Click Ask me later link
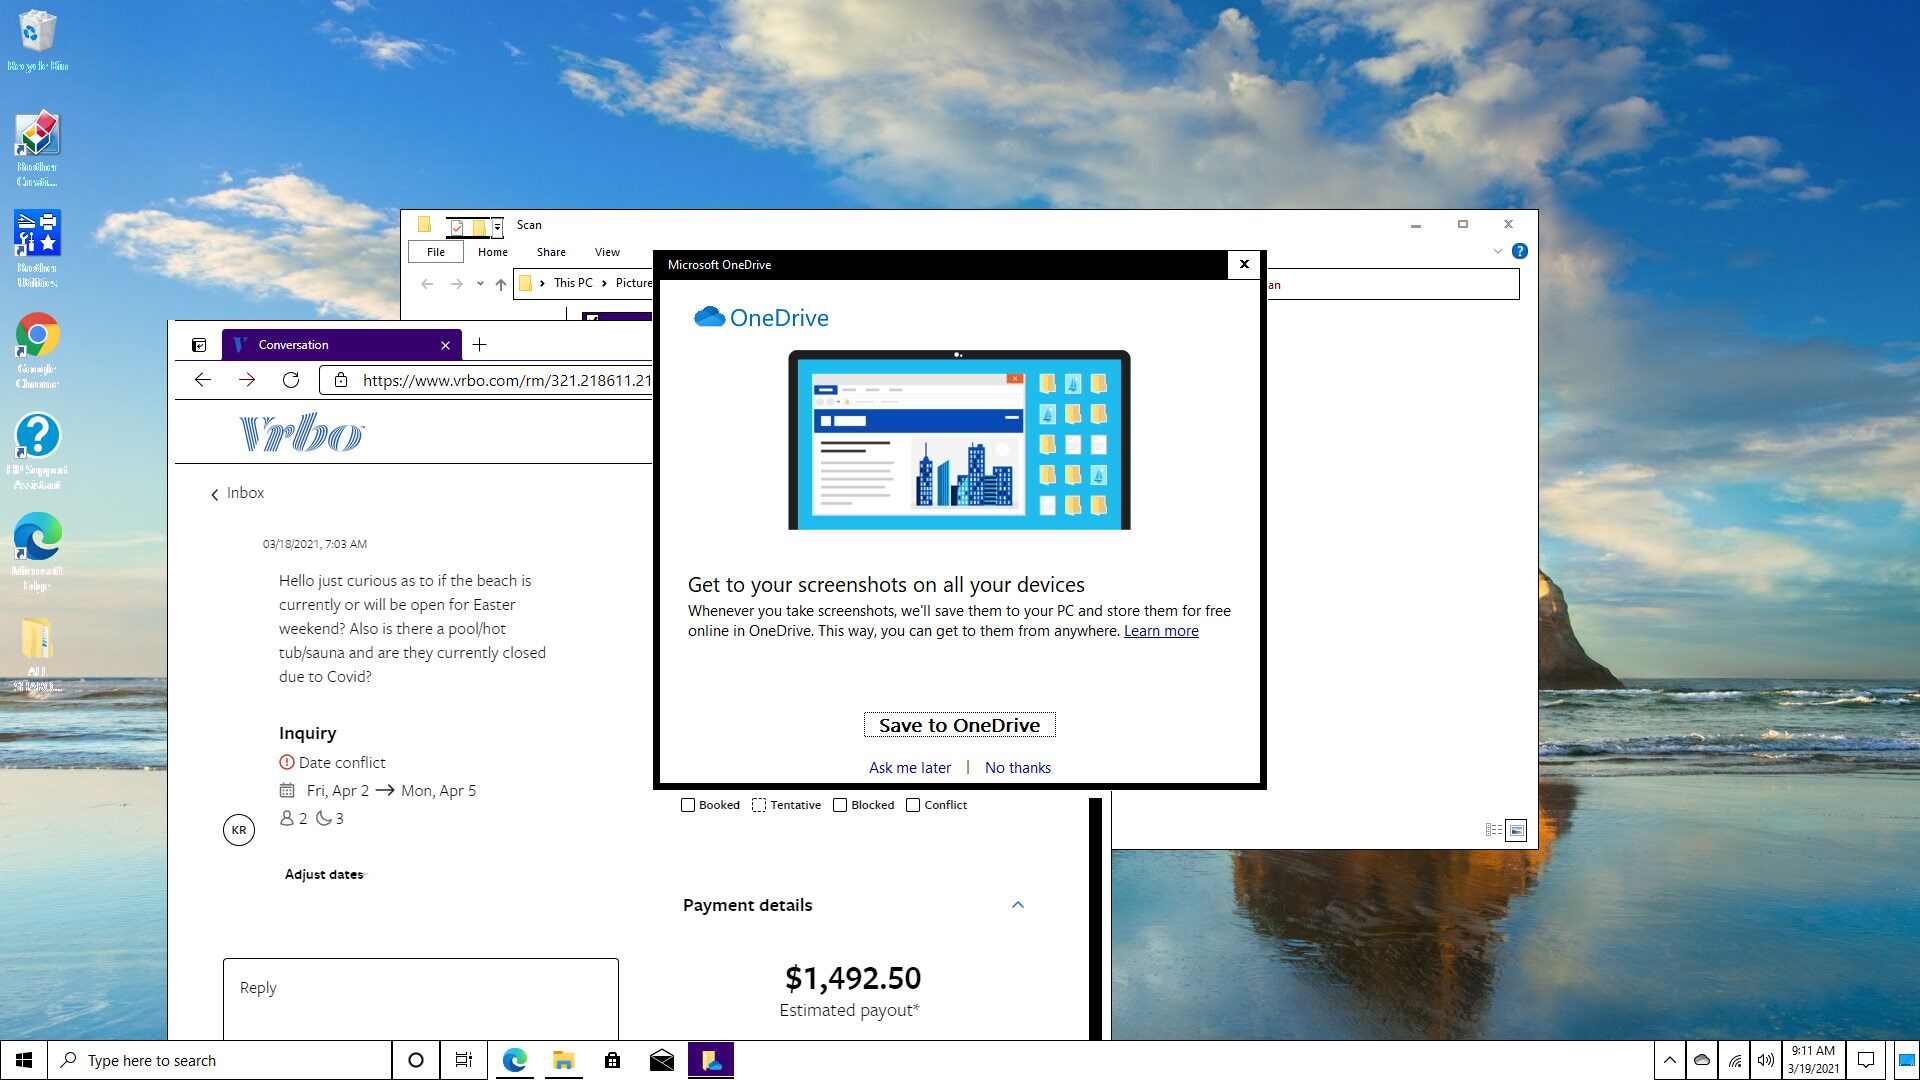This screenshot has height=1080, width=1920. pyautogui.click(x=910, y=768)
